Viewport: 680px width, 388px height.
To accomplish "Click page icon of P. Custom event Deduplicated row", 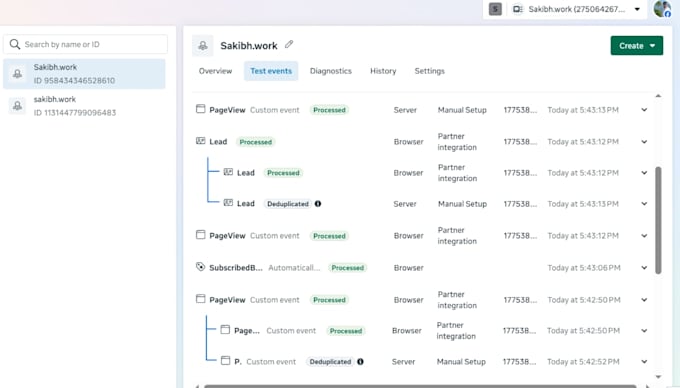I will pos(225,361).
